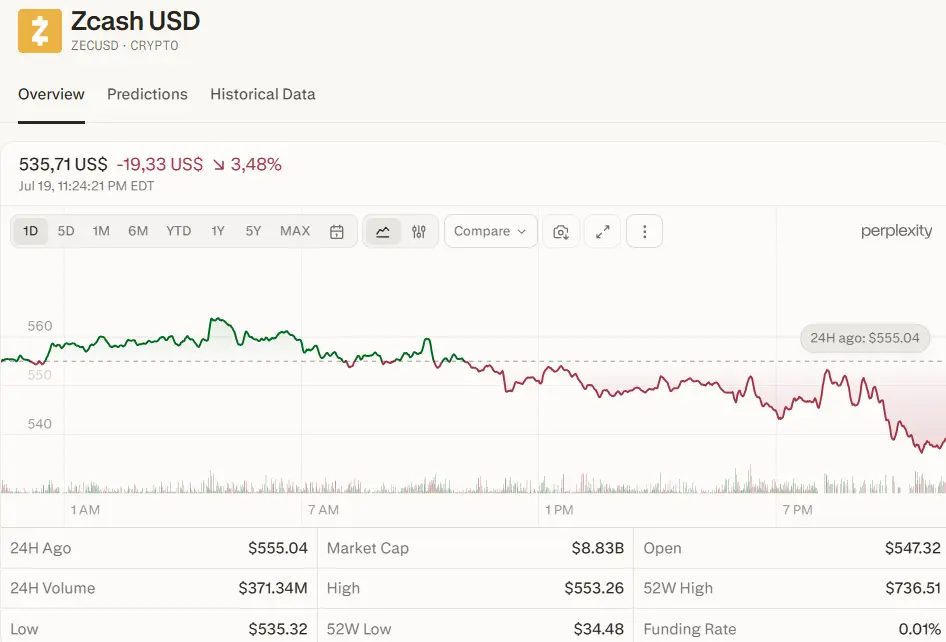The height and width of the screenshot is (642, 946).
Task: Open the custom date range calendar
Action: tap(337, 232)
